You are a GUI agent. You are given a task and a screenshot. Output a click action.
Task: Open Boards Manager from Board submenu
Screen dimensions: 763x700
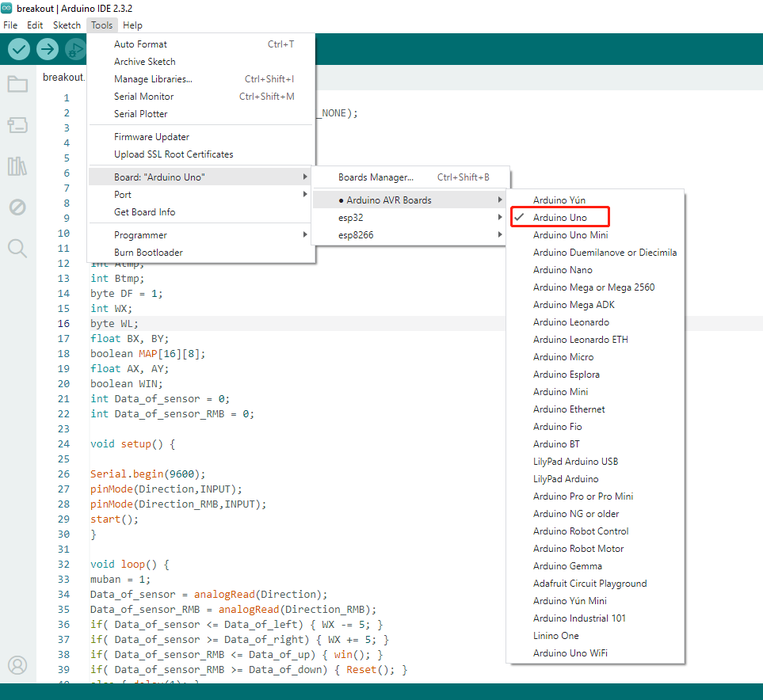(410, 178)
